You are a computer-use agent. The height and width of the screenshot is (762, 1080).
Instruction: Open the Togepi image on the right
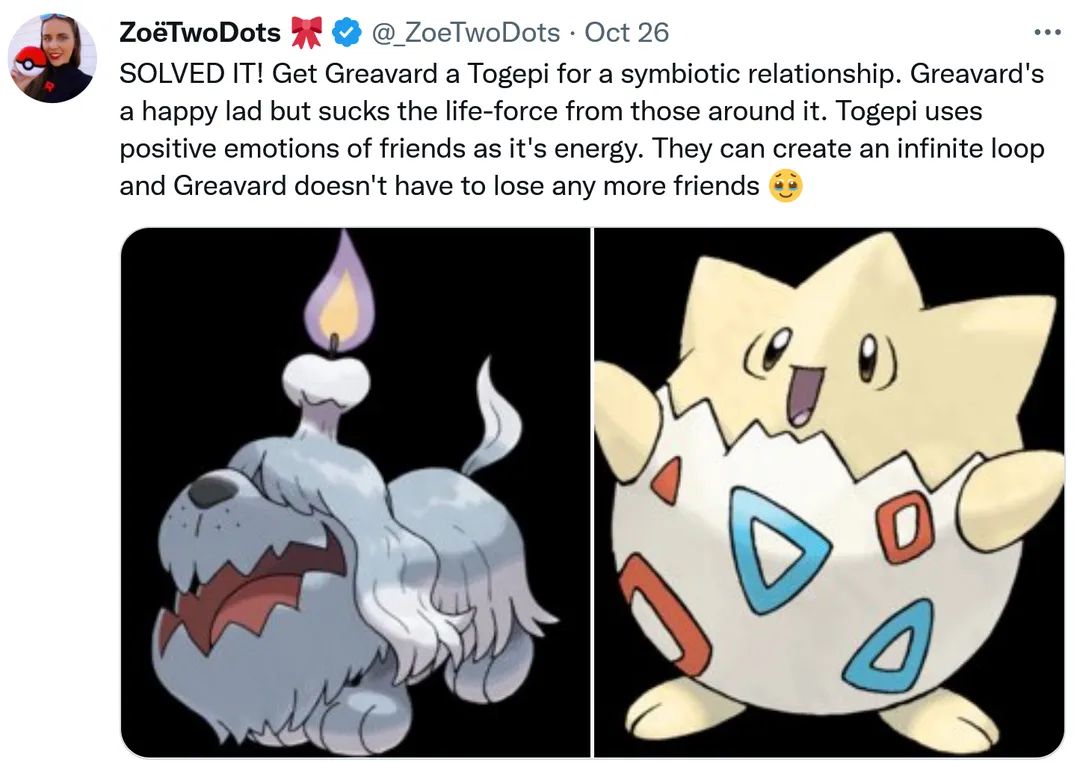(x=829, y=492)
